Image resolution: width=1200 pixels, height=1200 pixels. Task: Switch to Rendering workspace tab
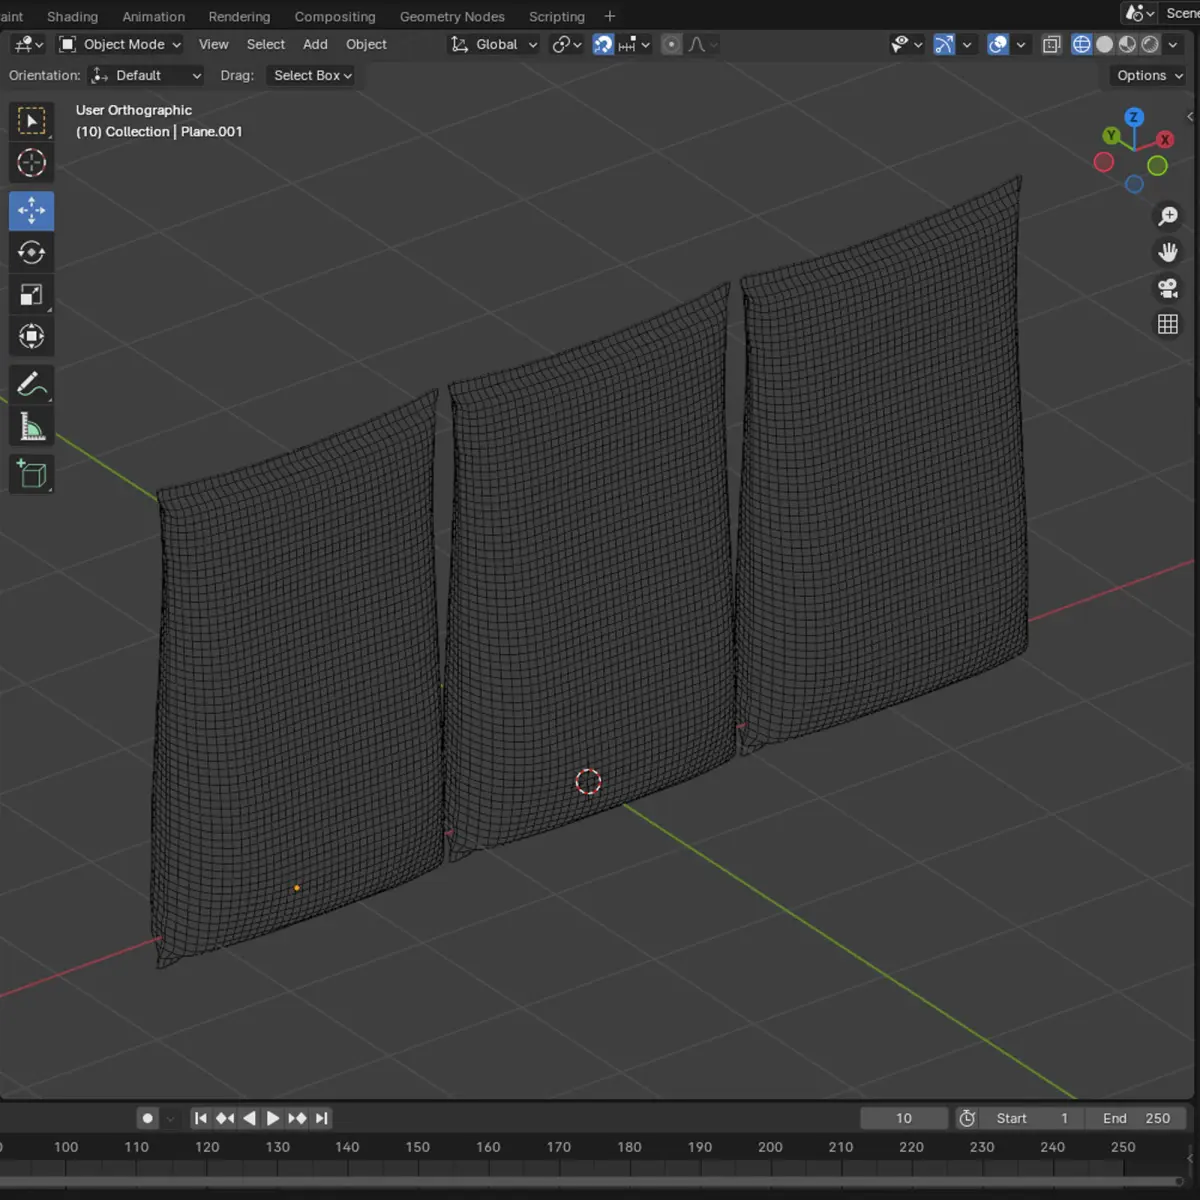[239, 16]
